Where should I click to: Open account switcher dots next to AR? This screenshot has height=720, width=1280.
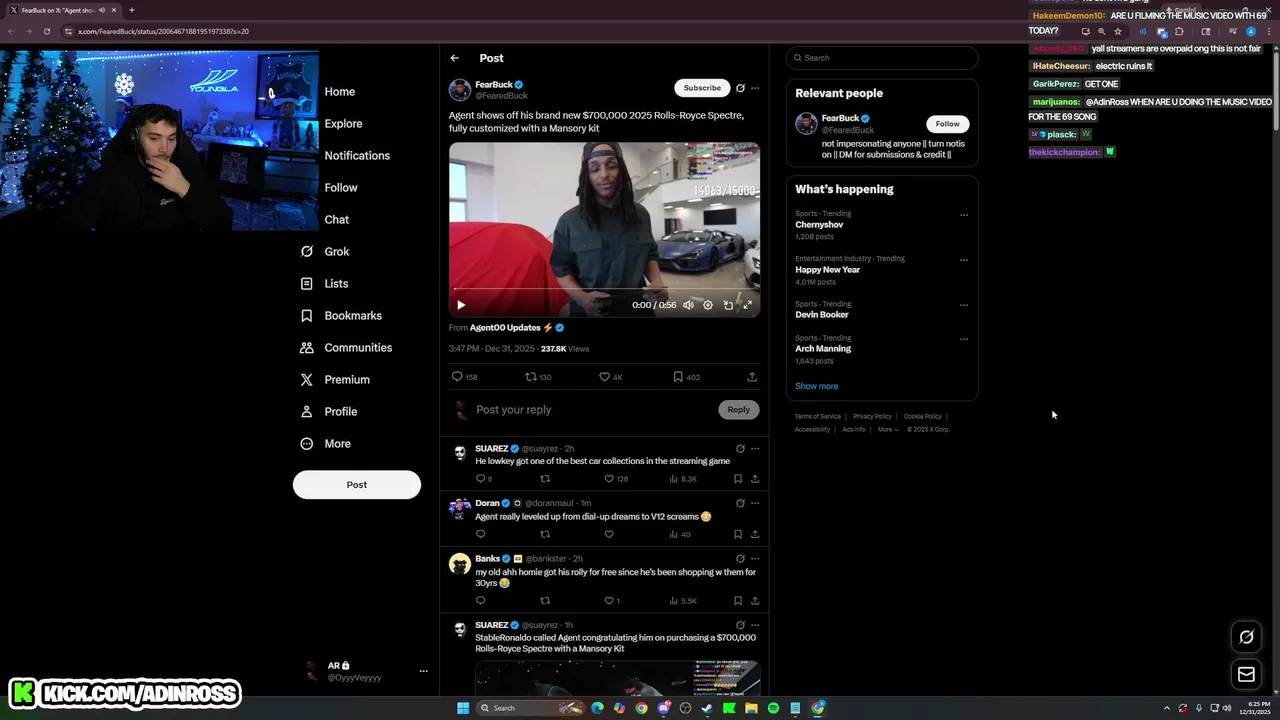[423, 671]
